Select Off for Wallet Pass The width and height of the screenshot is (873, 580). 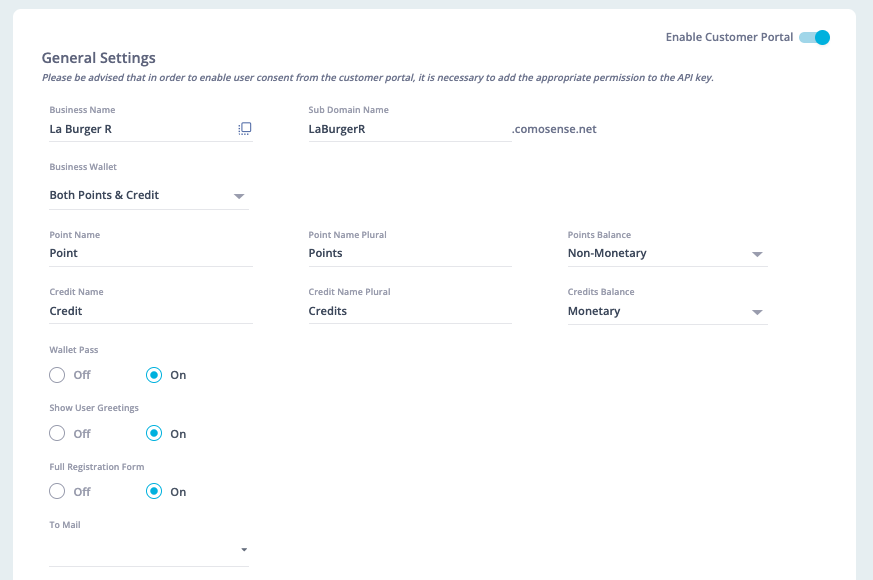tap(57, 375)
